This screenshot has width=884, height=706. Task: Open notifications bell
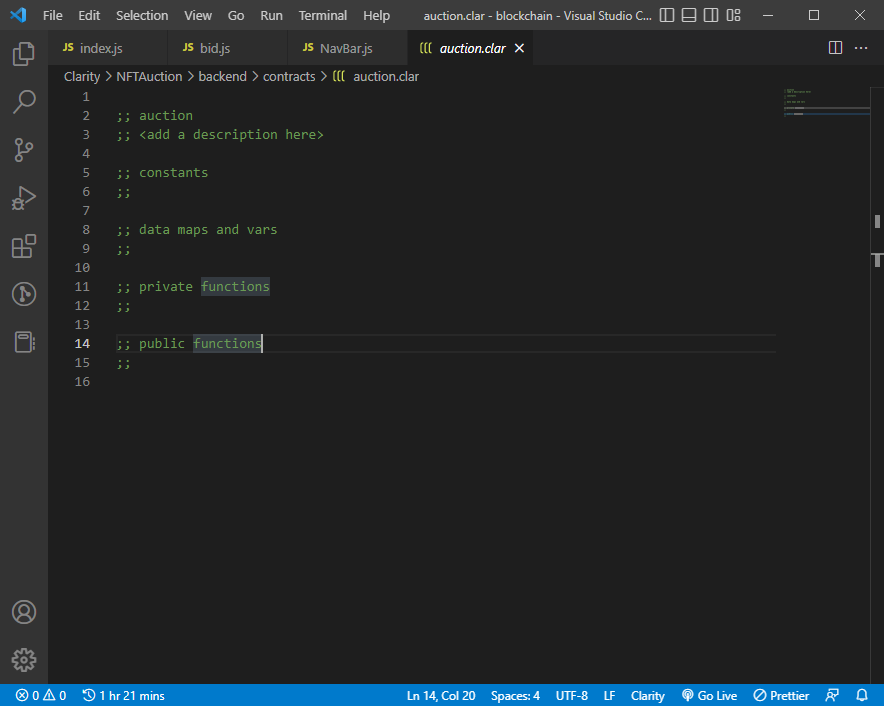pyautogui.click(x=862, y=695)
